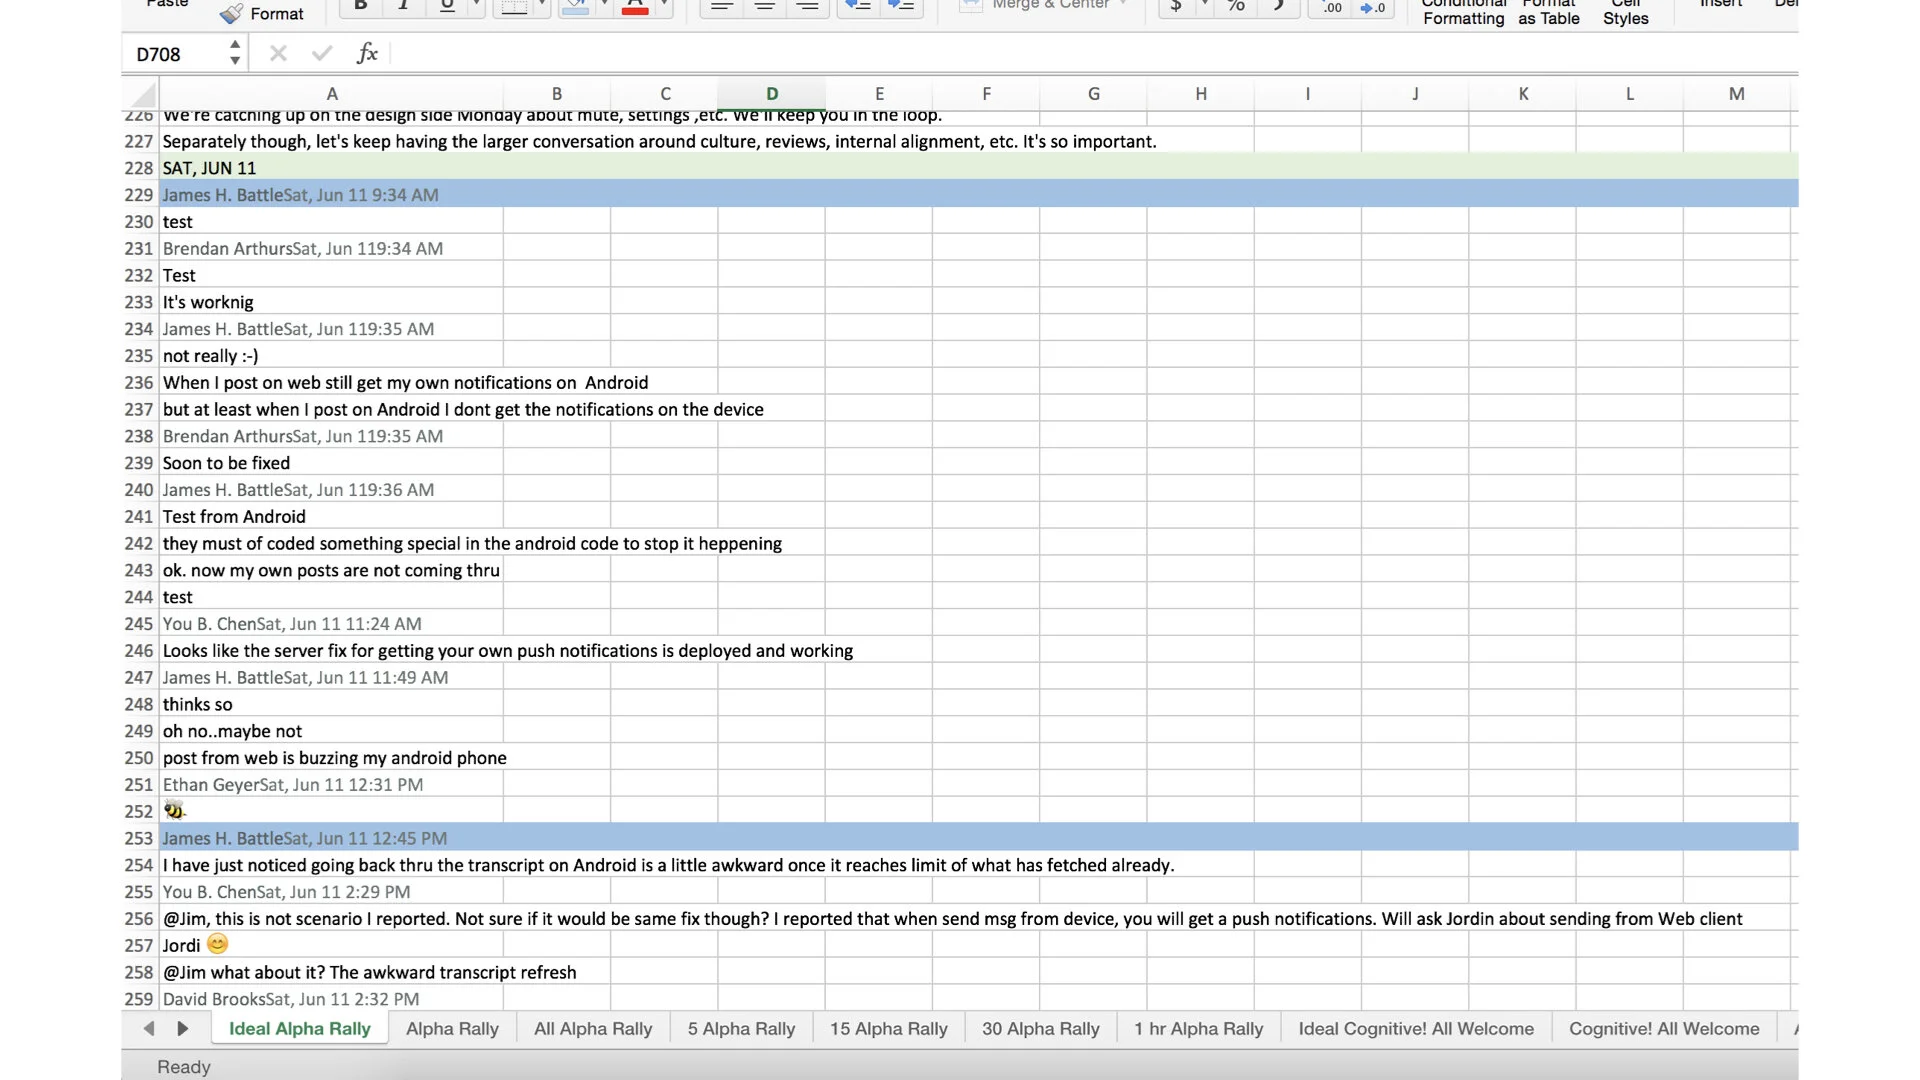Click the cancel entry X icon

[278, 54]
